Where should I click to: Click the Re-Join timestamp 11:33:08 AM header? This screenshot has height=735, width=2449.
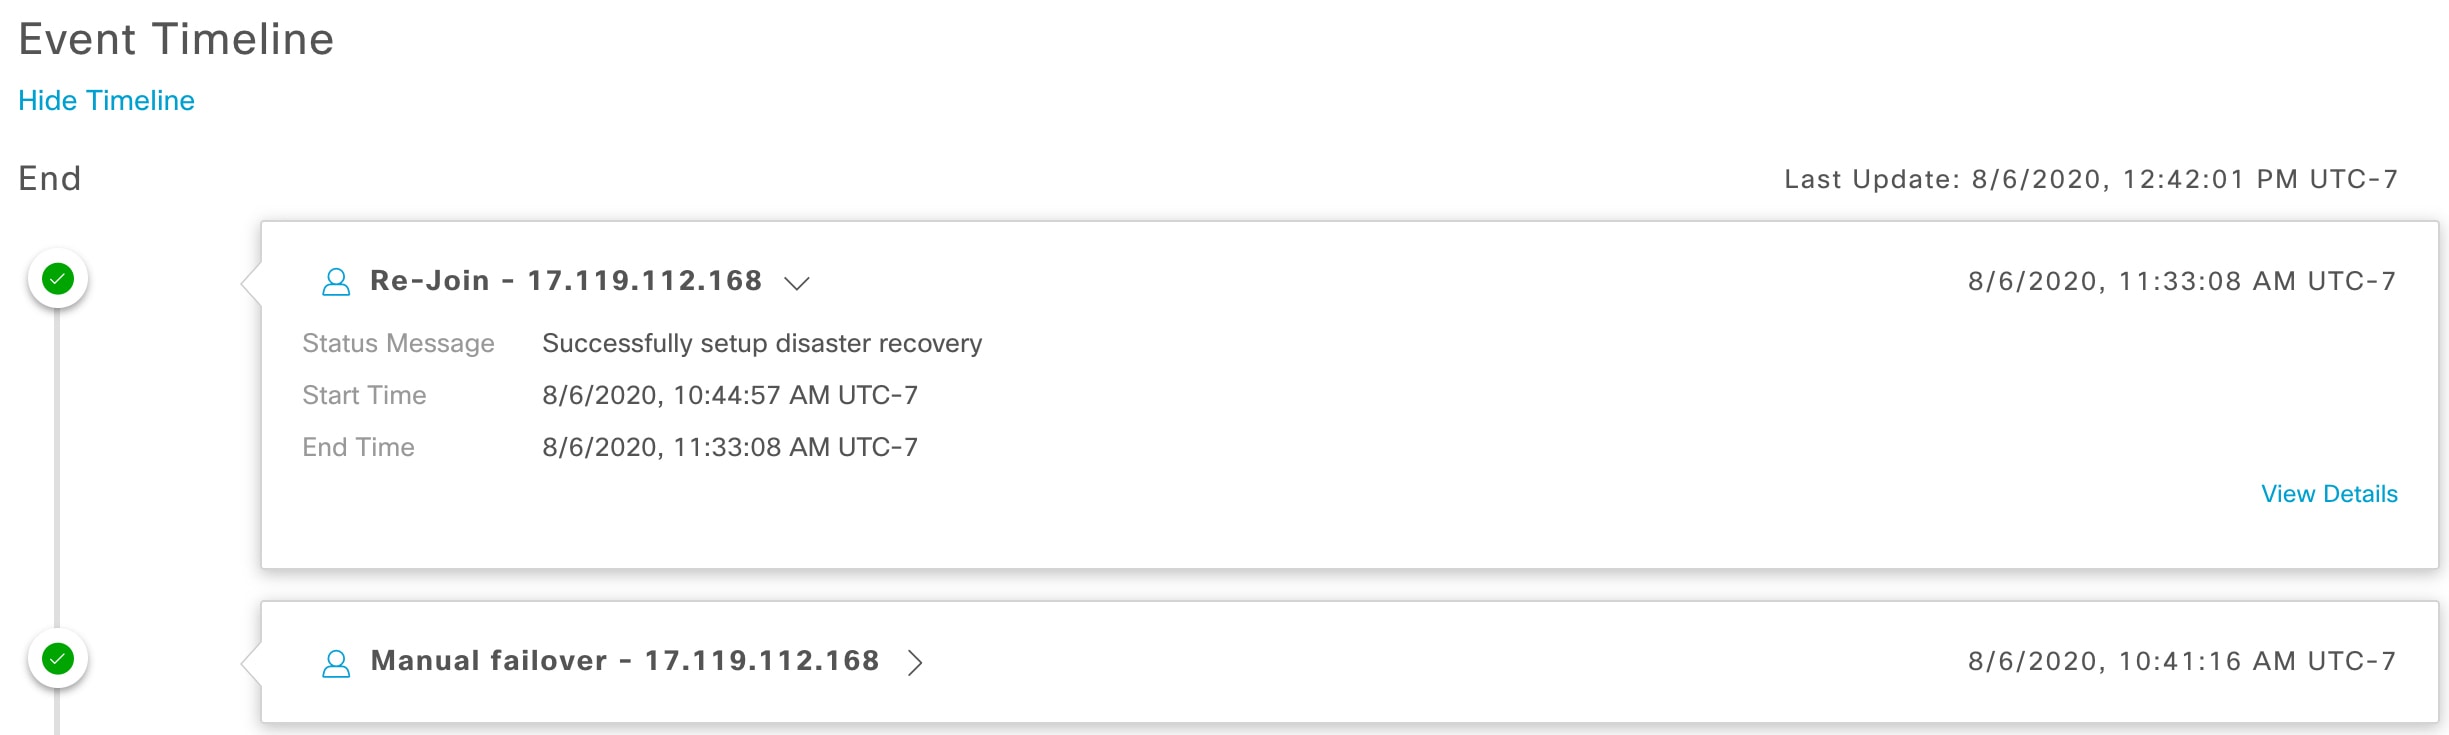[2182, 282]
